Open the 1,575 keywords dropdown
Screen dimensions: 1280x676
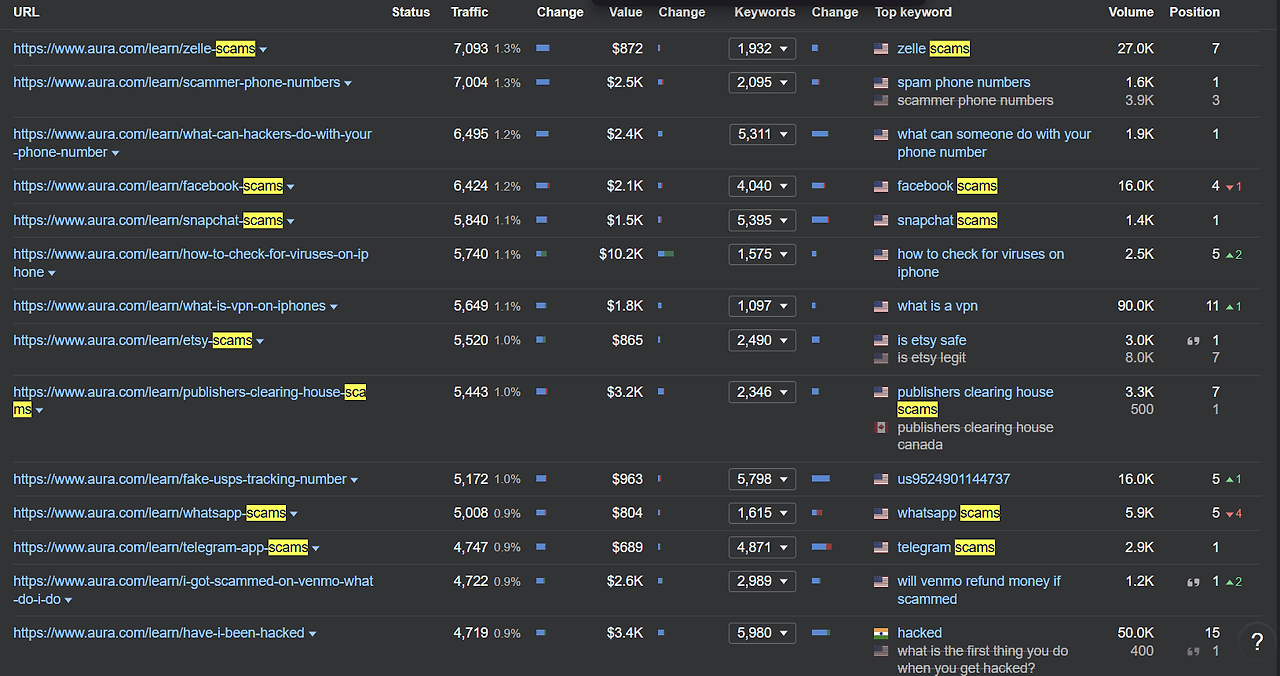[762, 254]
